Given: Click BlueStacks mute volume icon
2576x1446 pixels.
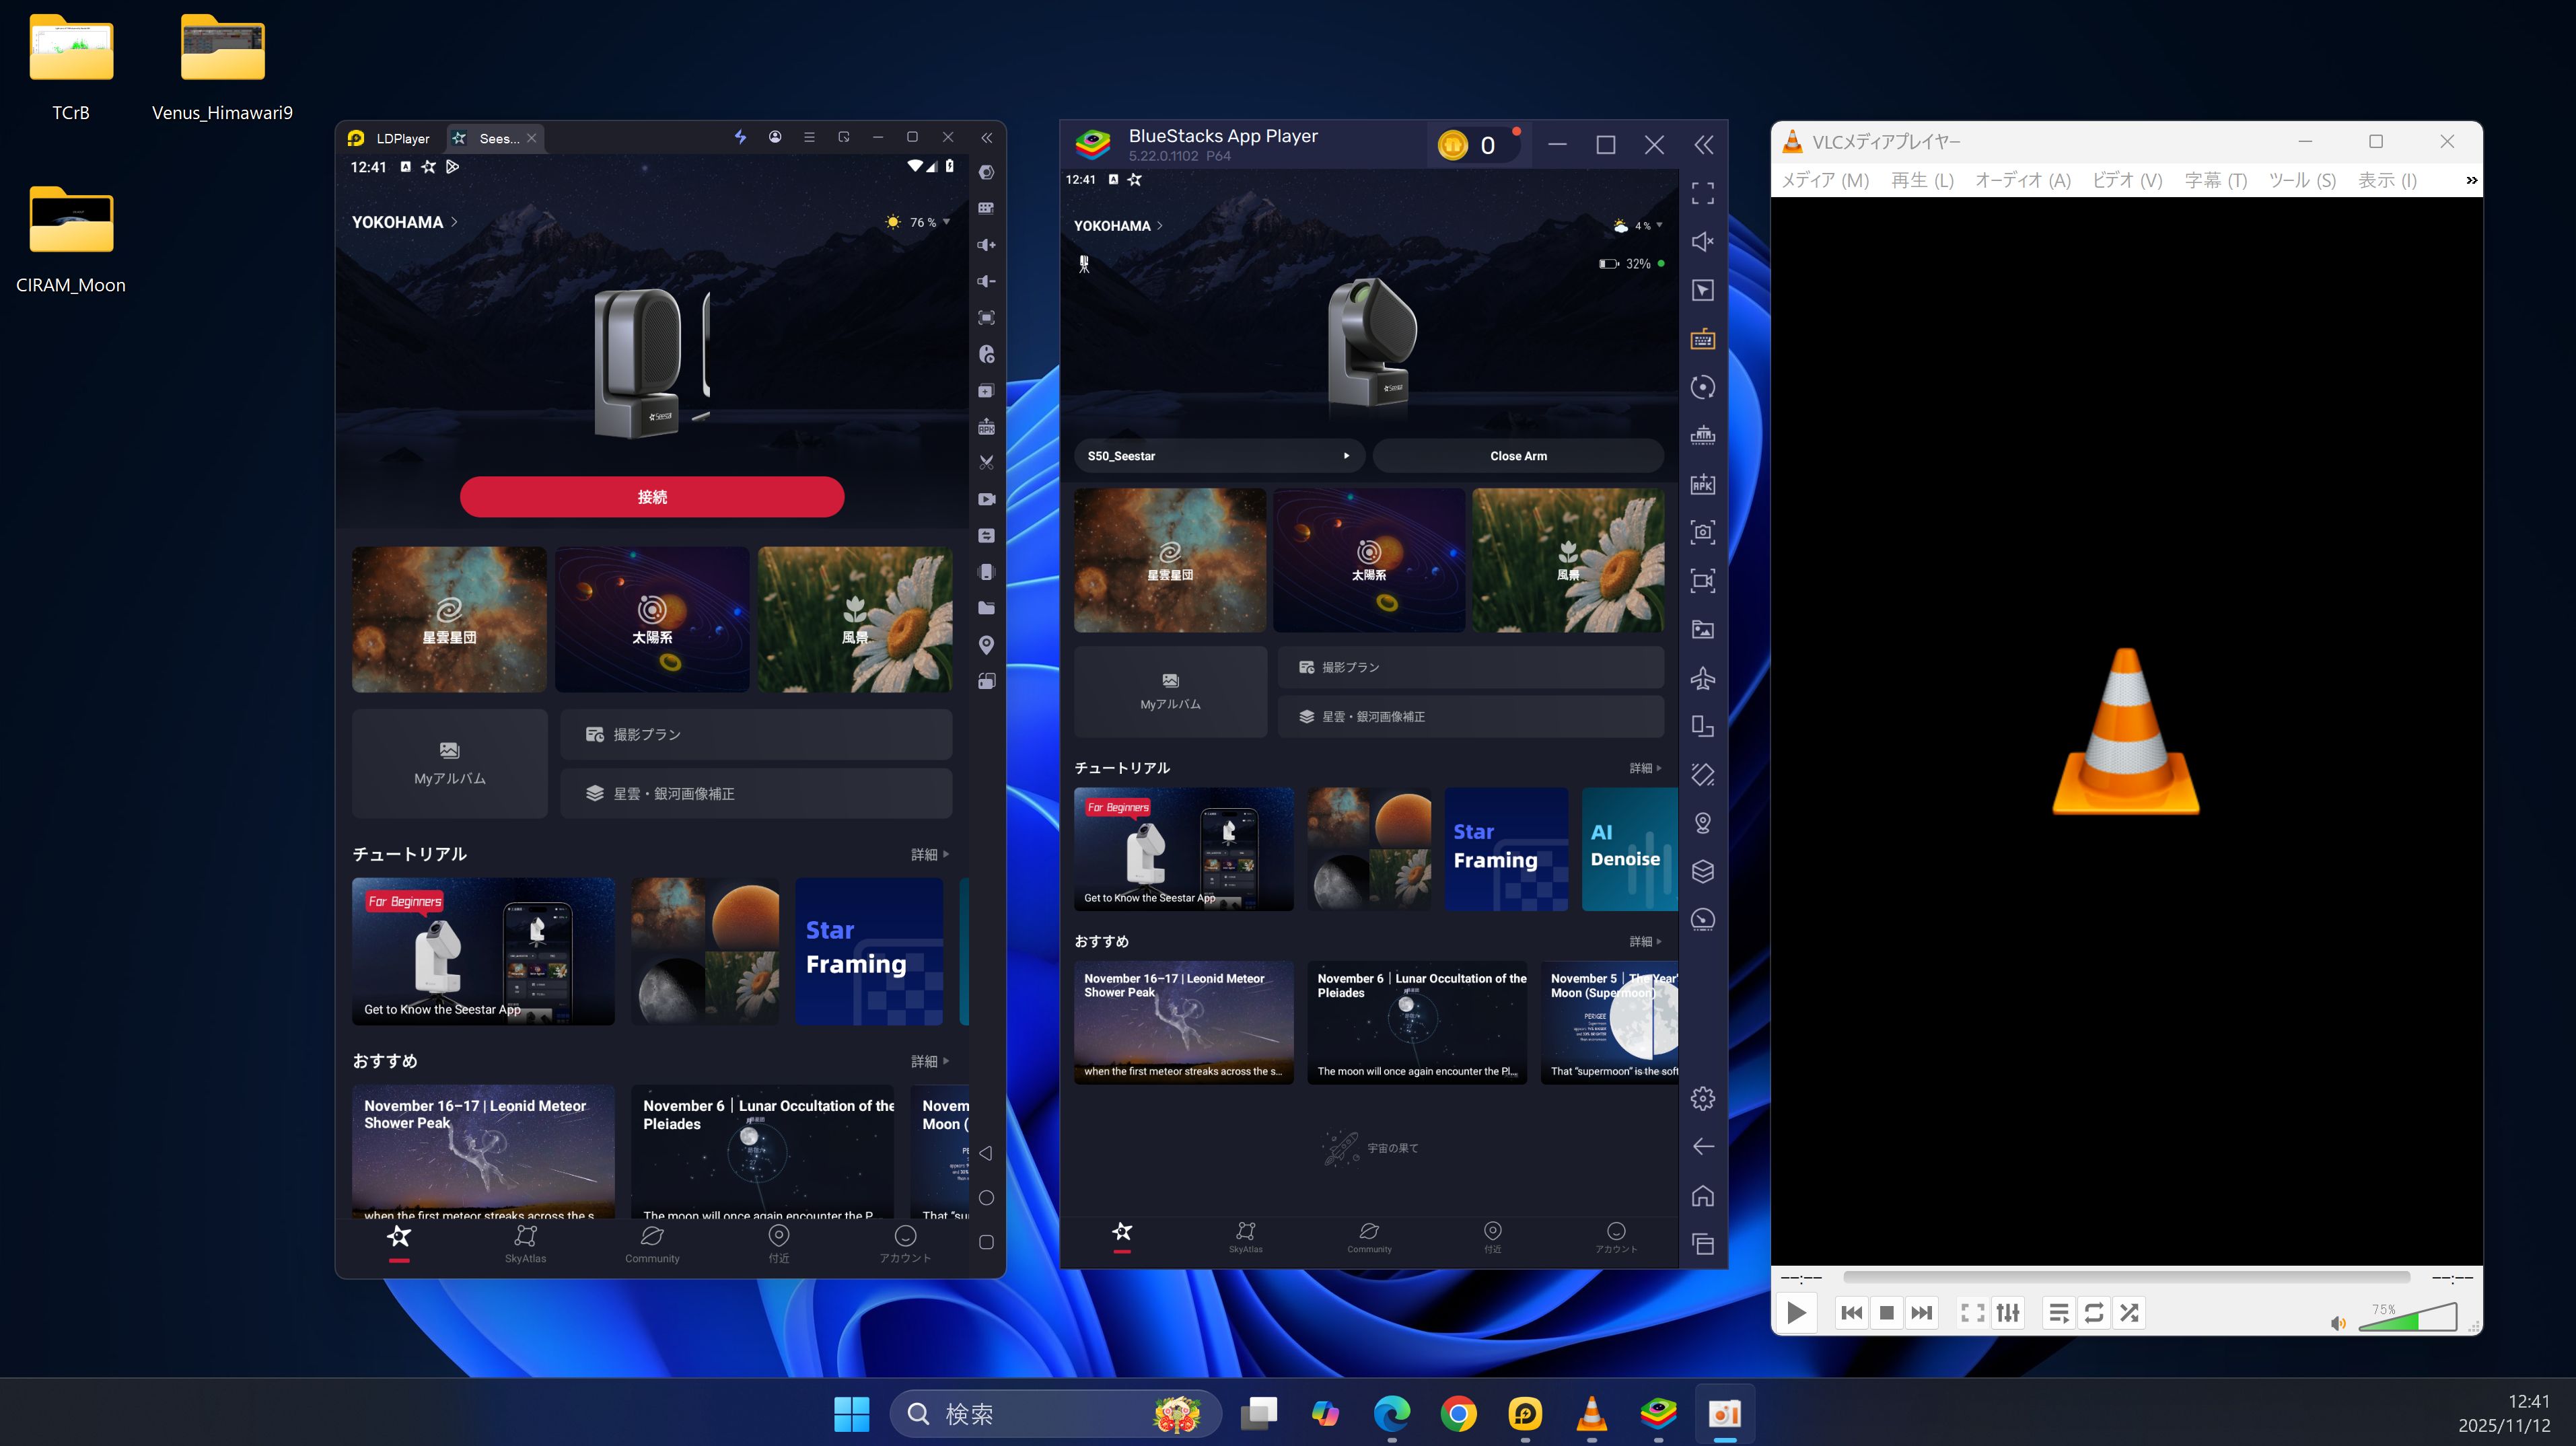Looking at the screenshot, I should [1702, 241].
